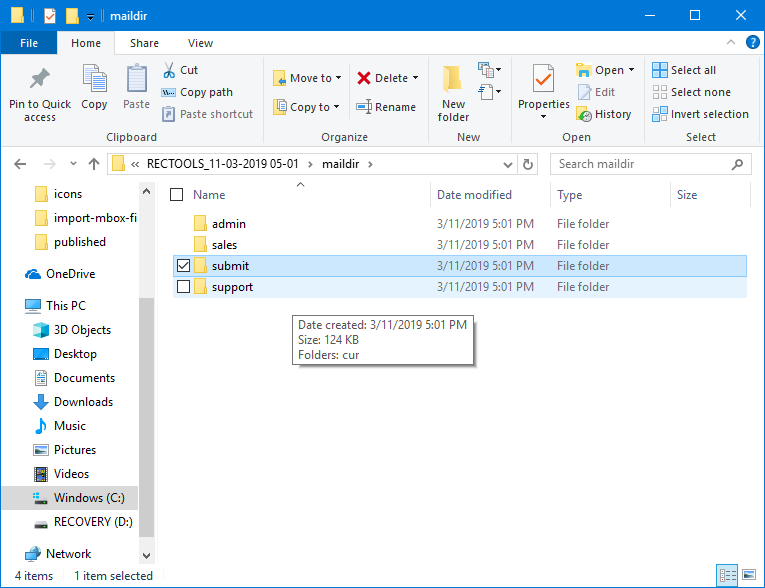Open the New item dropdown
Viewport: 765px width, 588px height.
click(x=489, y=70)
